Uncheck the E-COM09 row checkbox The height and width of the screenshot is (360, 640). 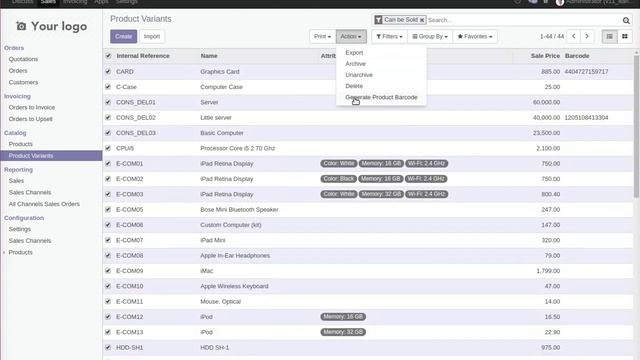pos(108,271)
